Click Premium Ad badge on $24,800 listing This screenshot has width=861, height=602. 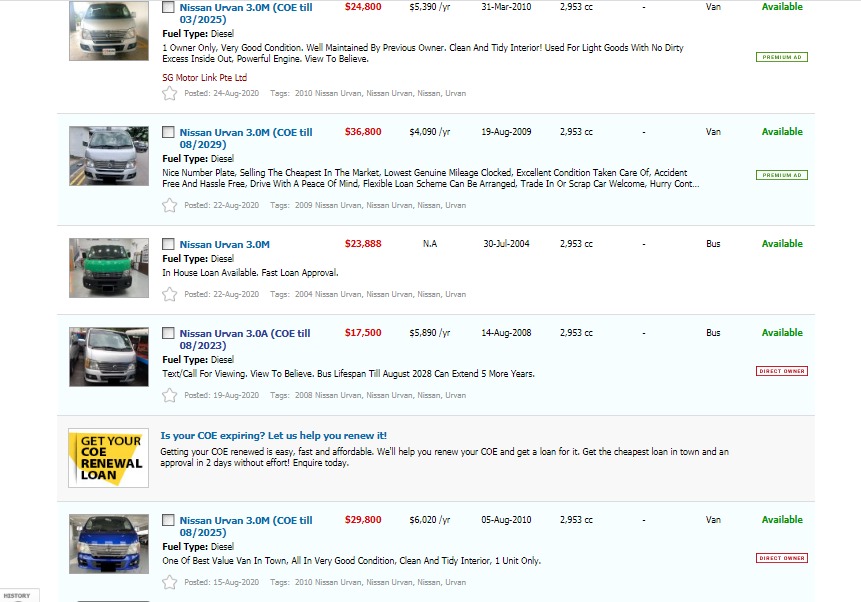coord(781,57)
